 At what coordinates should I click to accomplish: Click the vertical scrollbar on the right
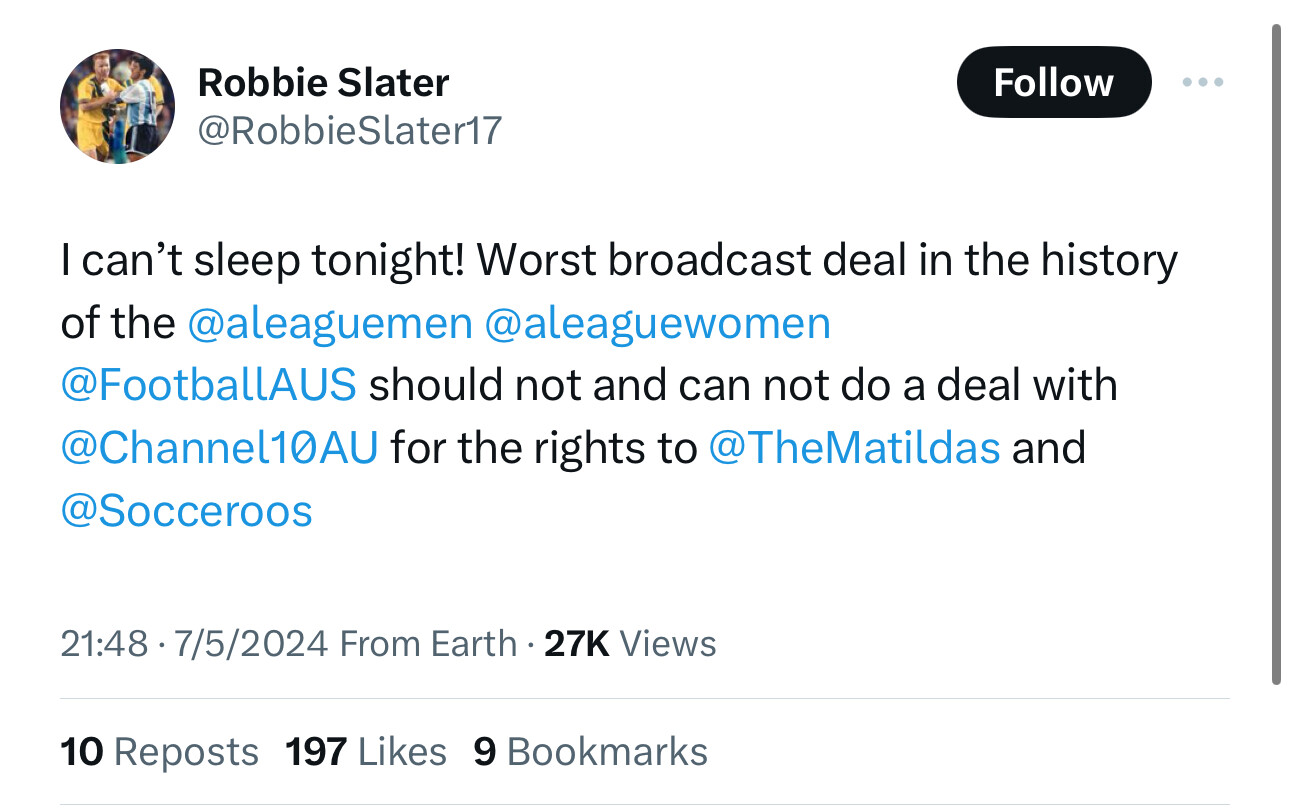coord(1275,350)
